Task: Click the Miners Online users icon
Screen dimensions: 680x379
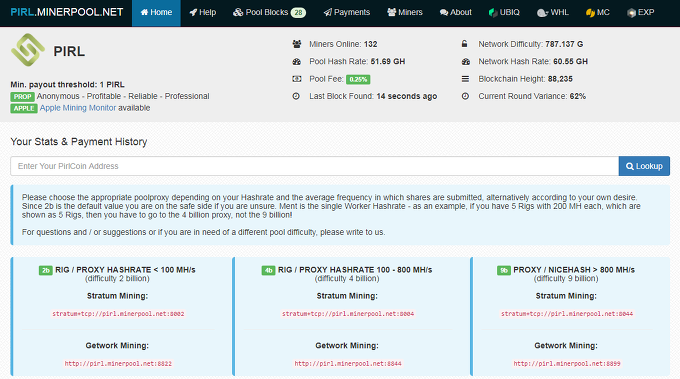Action: click(x=297, y=44)
